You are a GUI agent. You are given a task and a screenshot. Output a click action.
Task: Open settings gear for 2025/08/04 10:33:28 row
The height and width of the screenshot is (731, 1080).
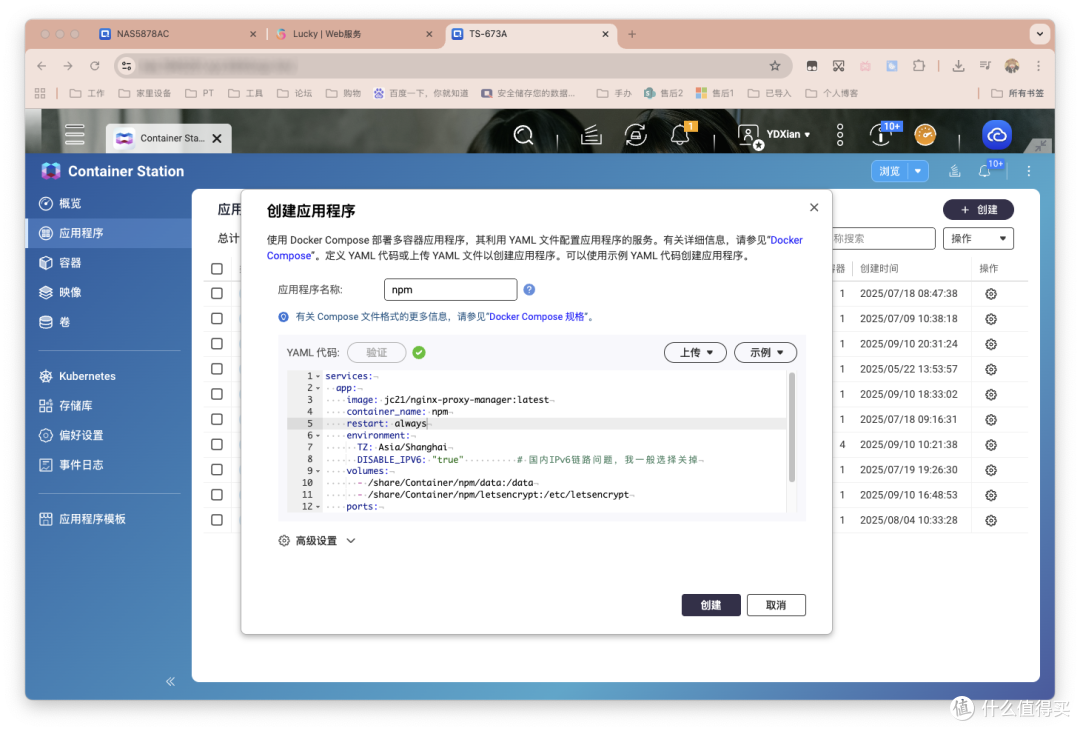tap(990, 520)
